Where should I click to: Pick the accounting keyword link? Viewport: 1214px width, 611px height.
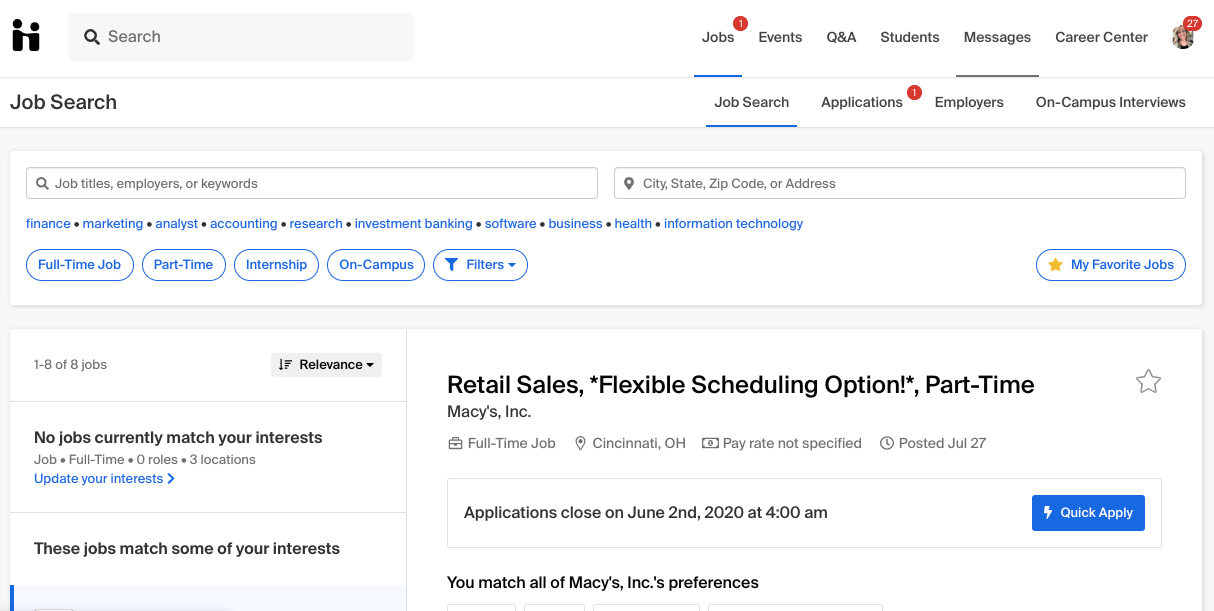pyautogui.click(x=243, y=224)
